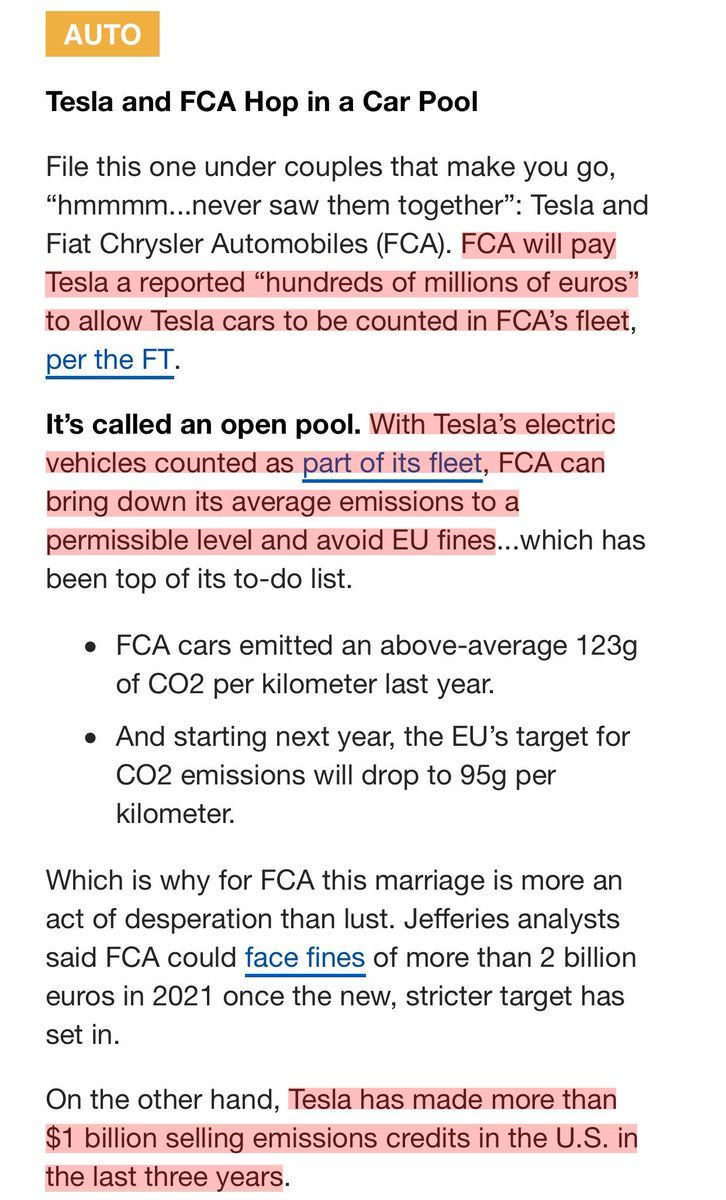
Task: Click the orange AUTO category tag
Action: 102,35
